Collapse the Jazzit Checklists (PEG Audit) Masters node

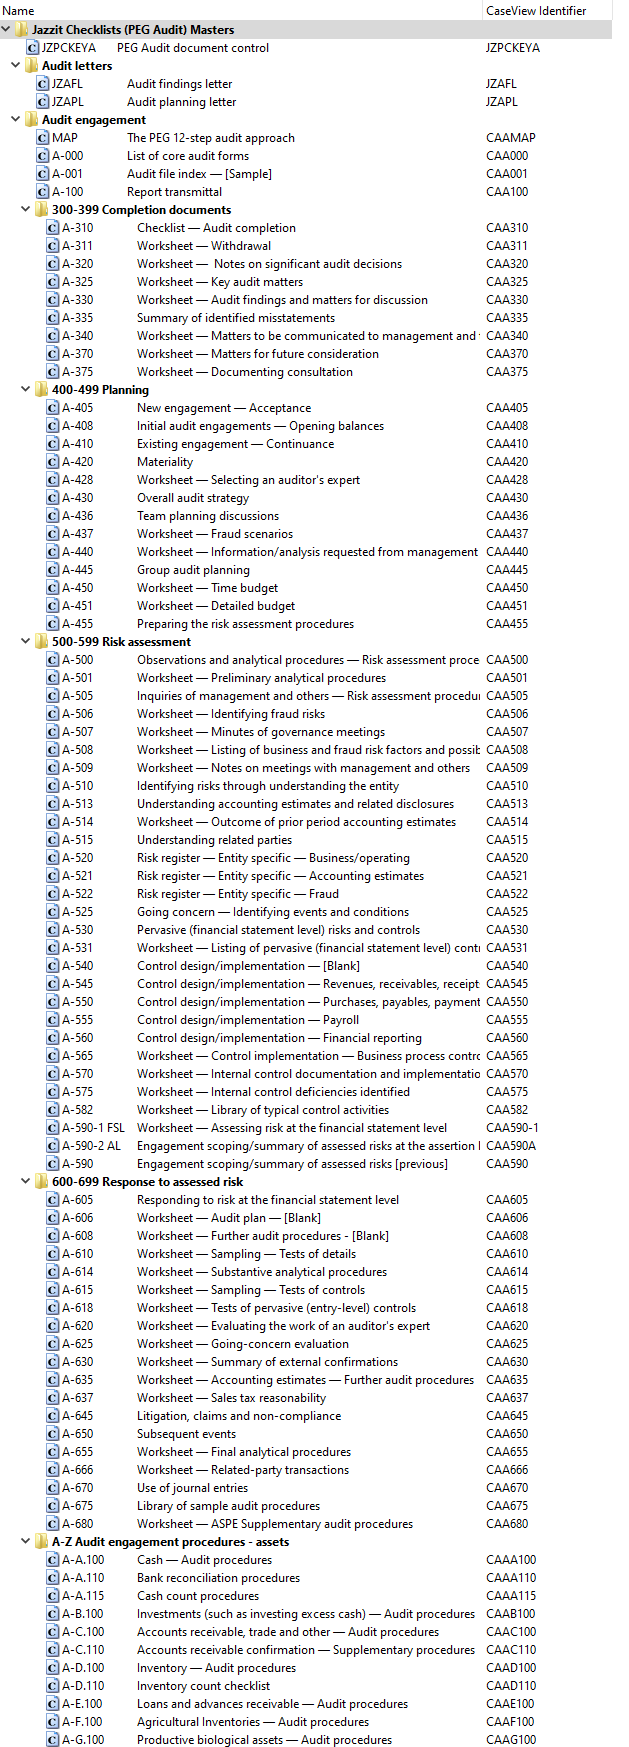(6, 30)
